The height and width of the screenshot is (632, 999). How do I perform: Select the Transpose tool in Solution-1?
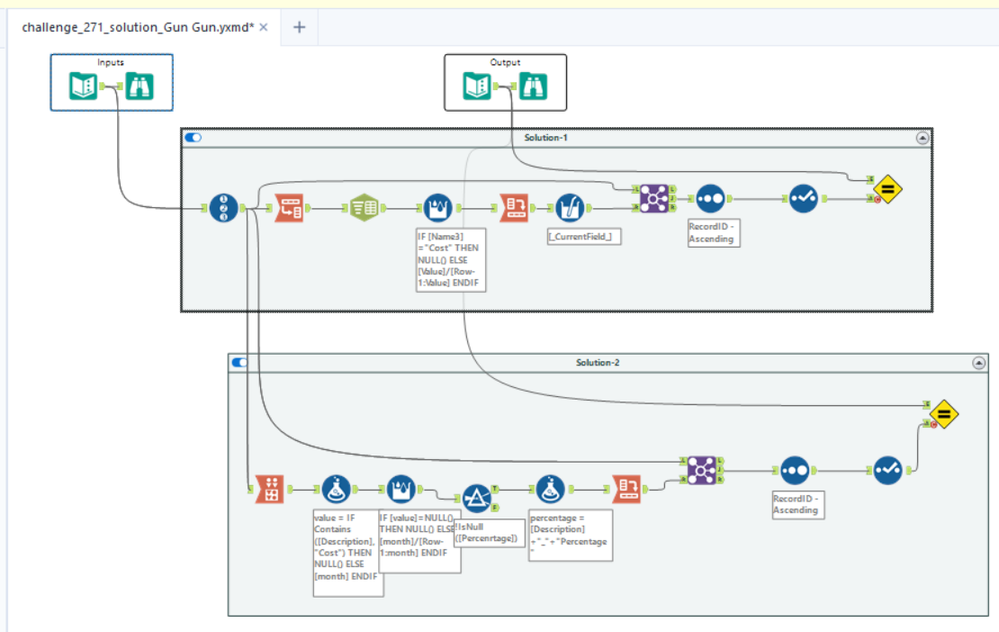pos(289,208)
